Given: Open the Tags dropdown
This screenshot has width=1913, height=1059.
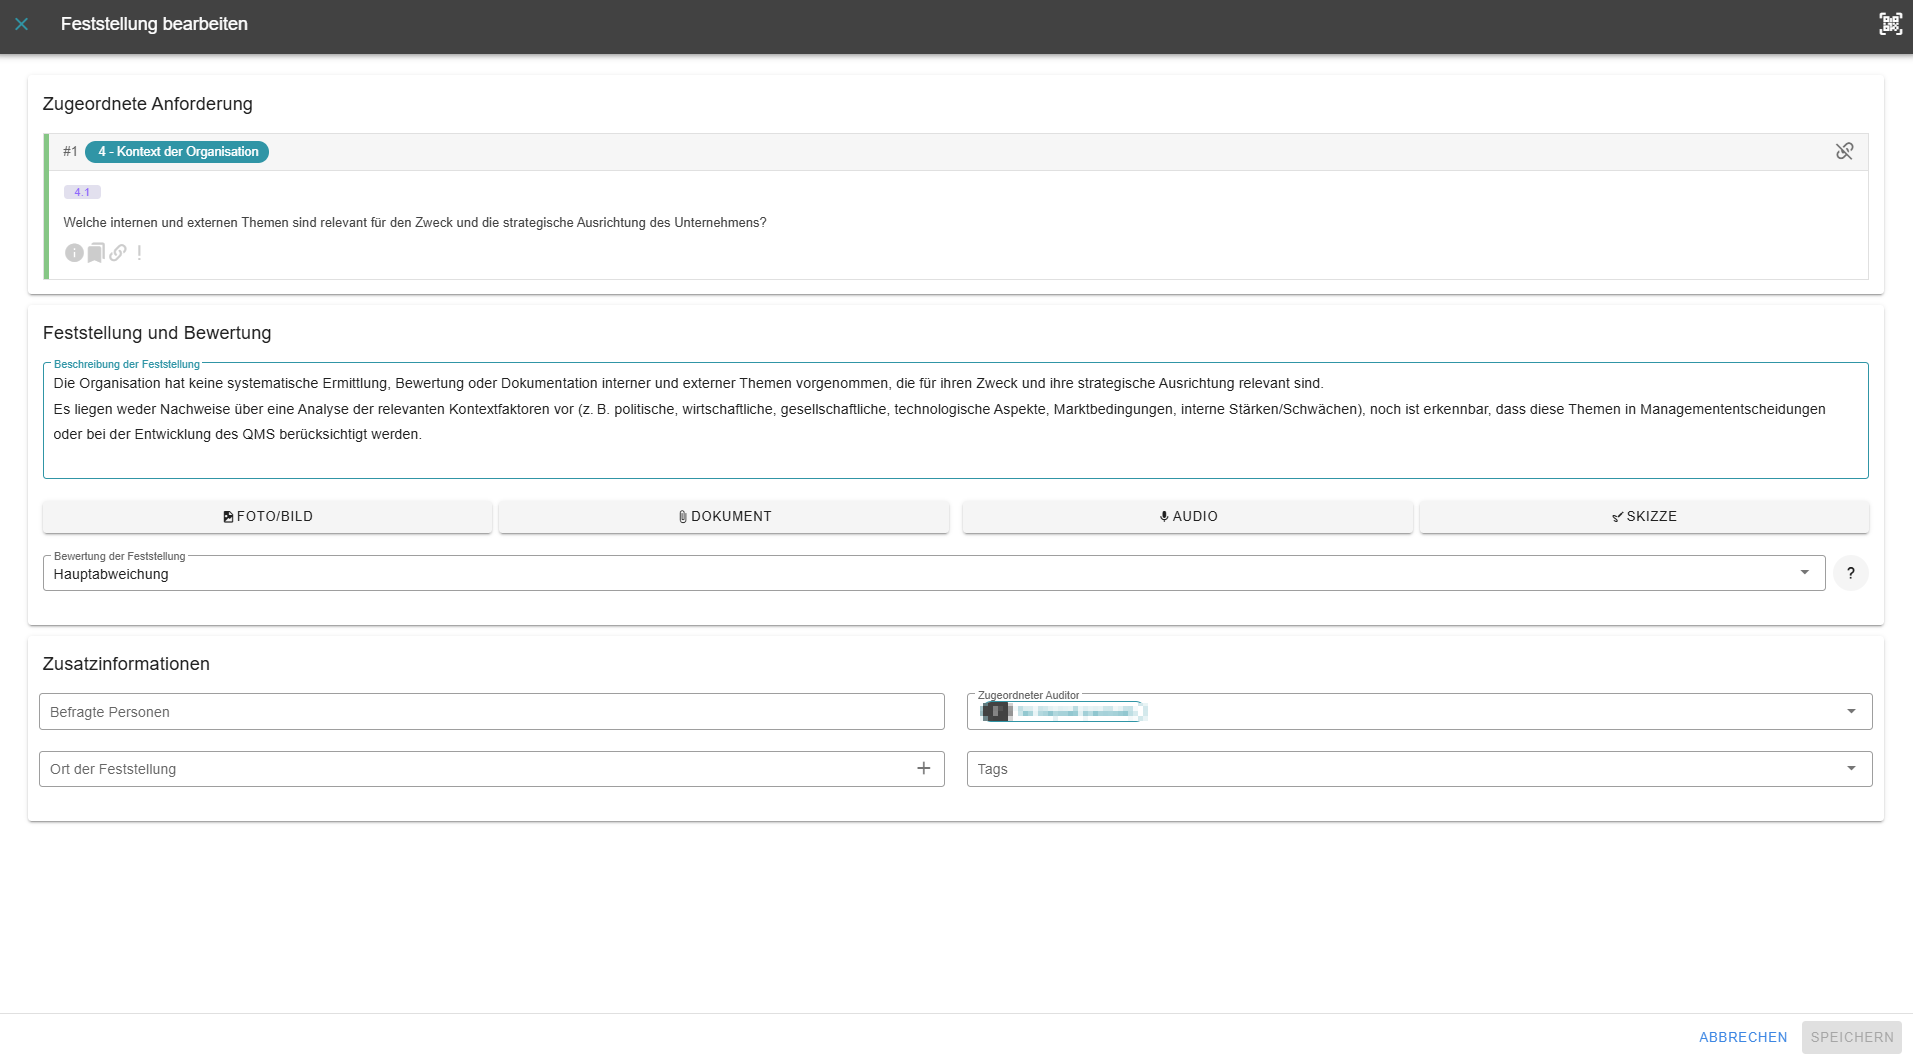Looking at the screenshot, I should (1850, 769).
